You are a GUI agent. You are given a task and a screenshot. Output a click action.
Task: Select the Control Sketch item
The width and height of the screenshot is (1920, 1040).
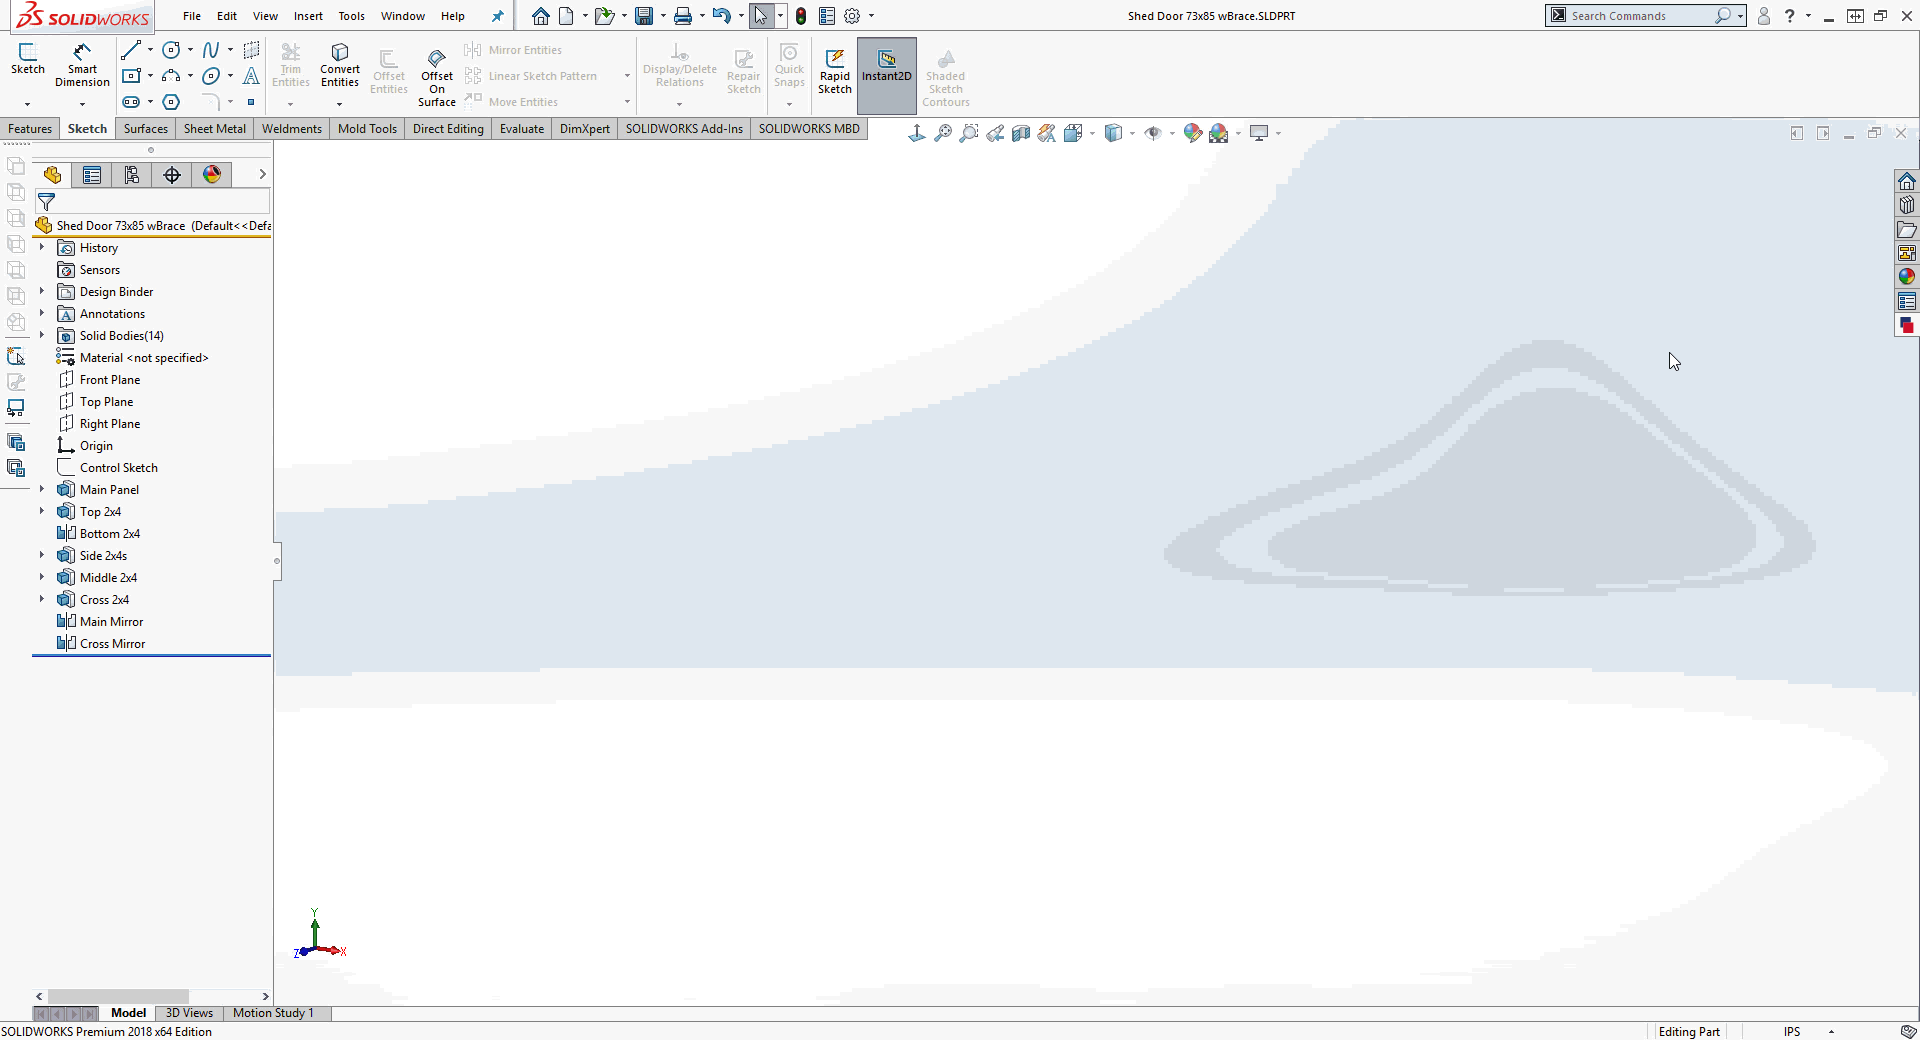click(x=118, y=467)
